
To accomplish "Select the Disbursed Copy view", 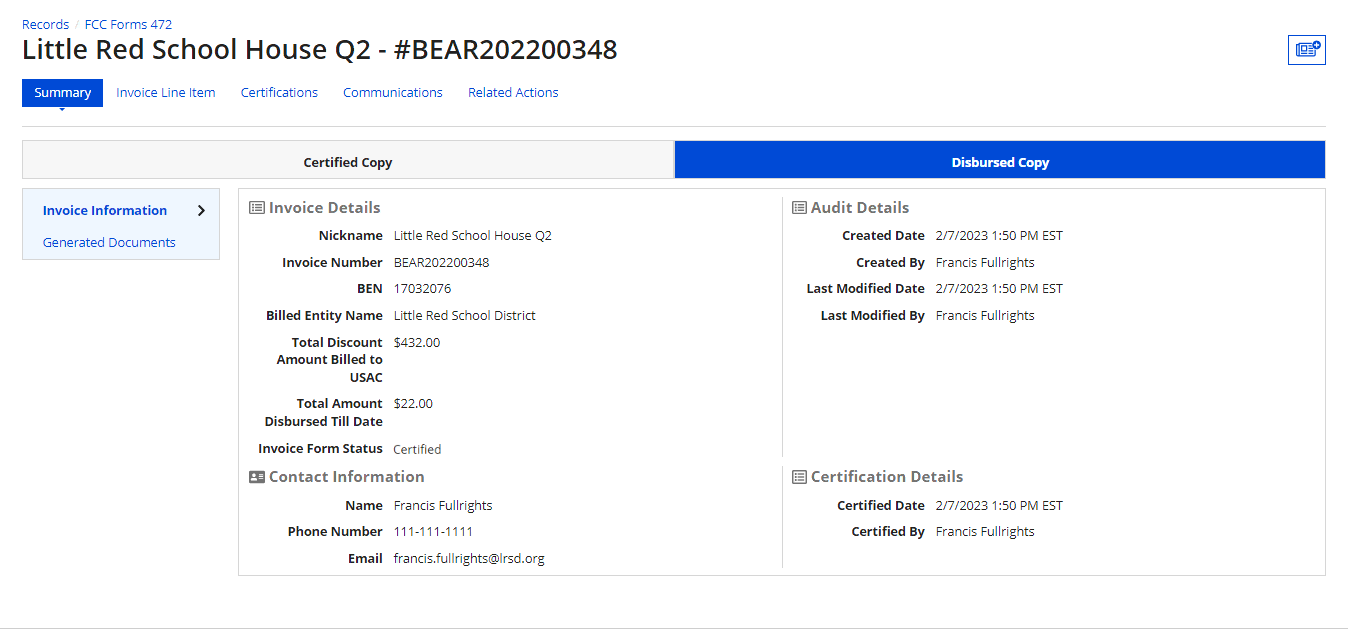I will (1000, 162).
